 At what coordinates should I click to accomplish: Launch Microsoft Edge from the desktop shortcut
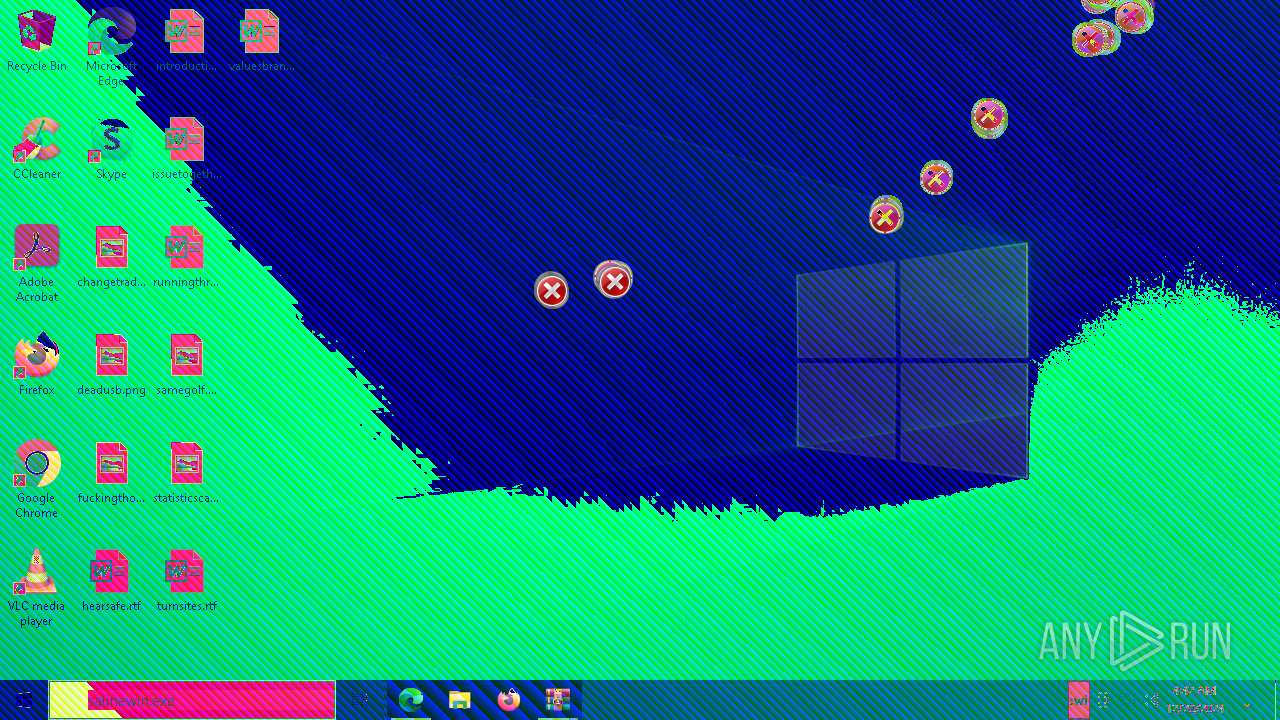111,47
